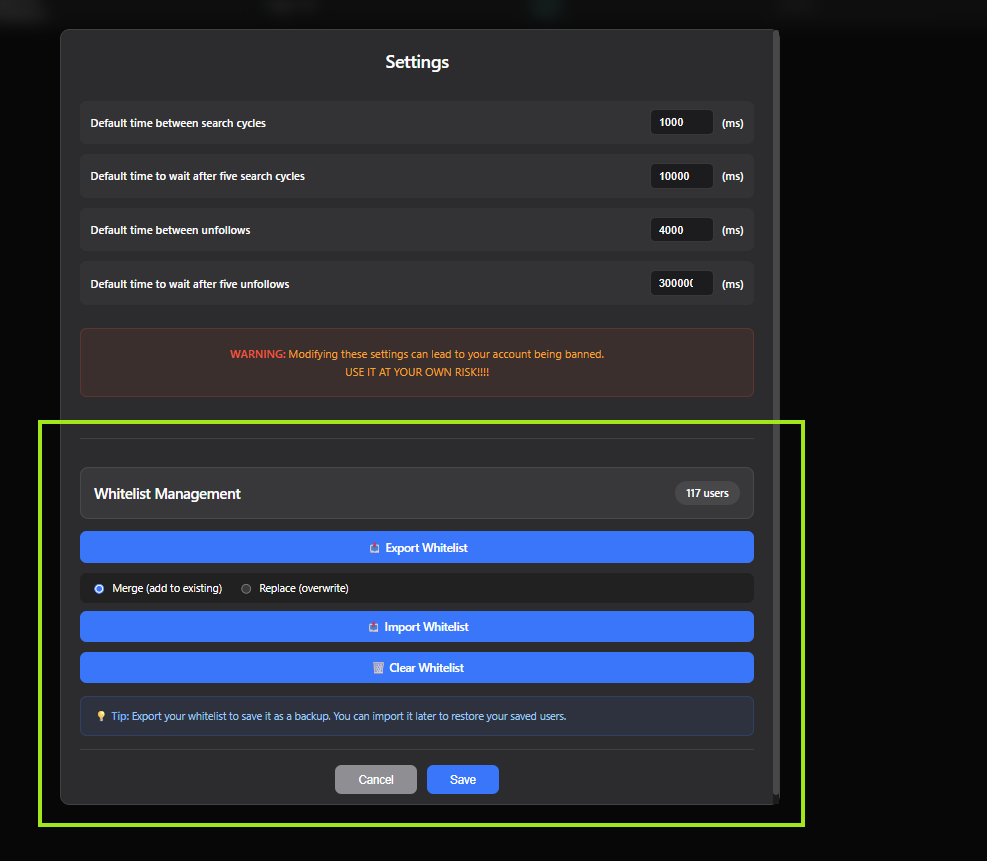The image size is (987, 861).
Task: Select Replace (overwrite) radio option
Action: click(x=246, y=588)
